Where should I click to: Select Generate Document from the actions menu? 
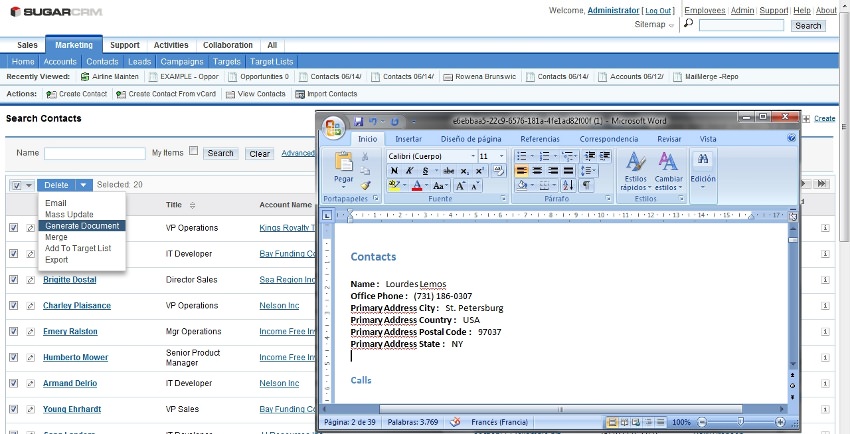tap(82, 226)
